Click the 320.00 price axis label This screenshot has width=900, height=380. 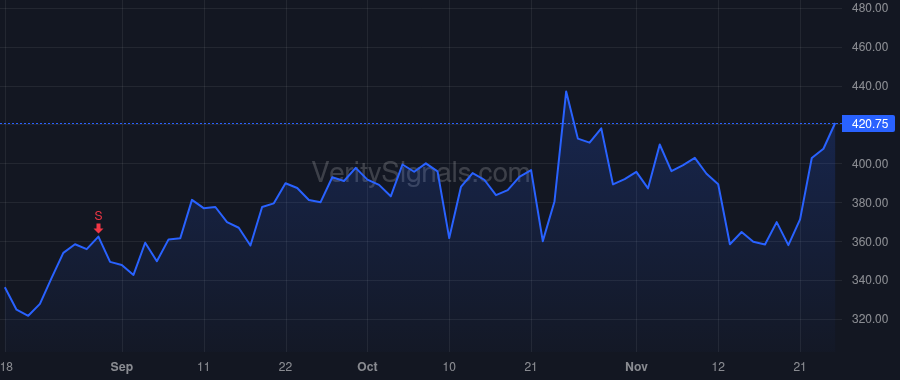(870, 319)
